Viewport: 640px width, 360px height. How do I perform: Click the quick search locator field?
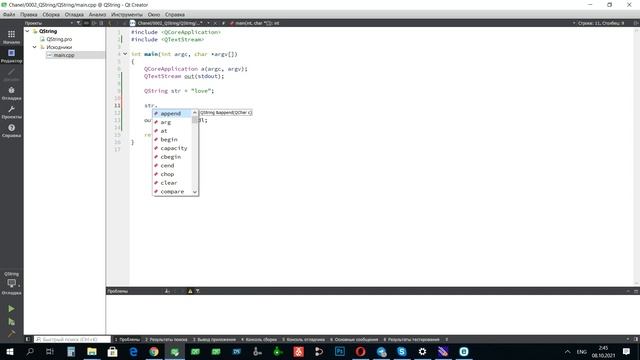(x=72, y=339)
